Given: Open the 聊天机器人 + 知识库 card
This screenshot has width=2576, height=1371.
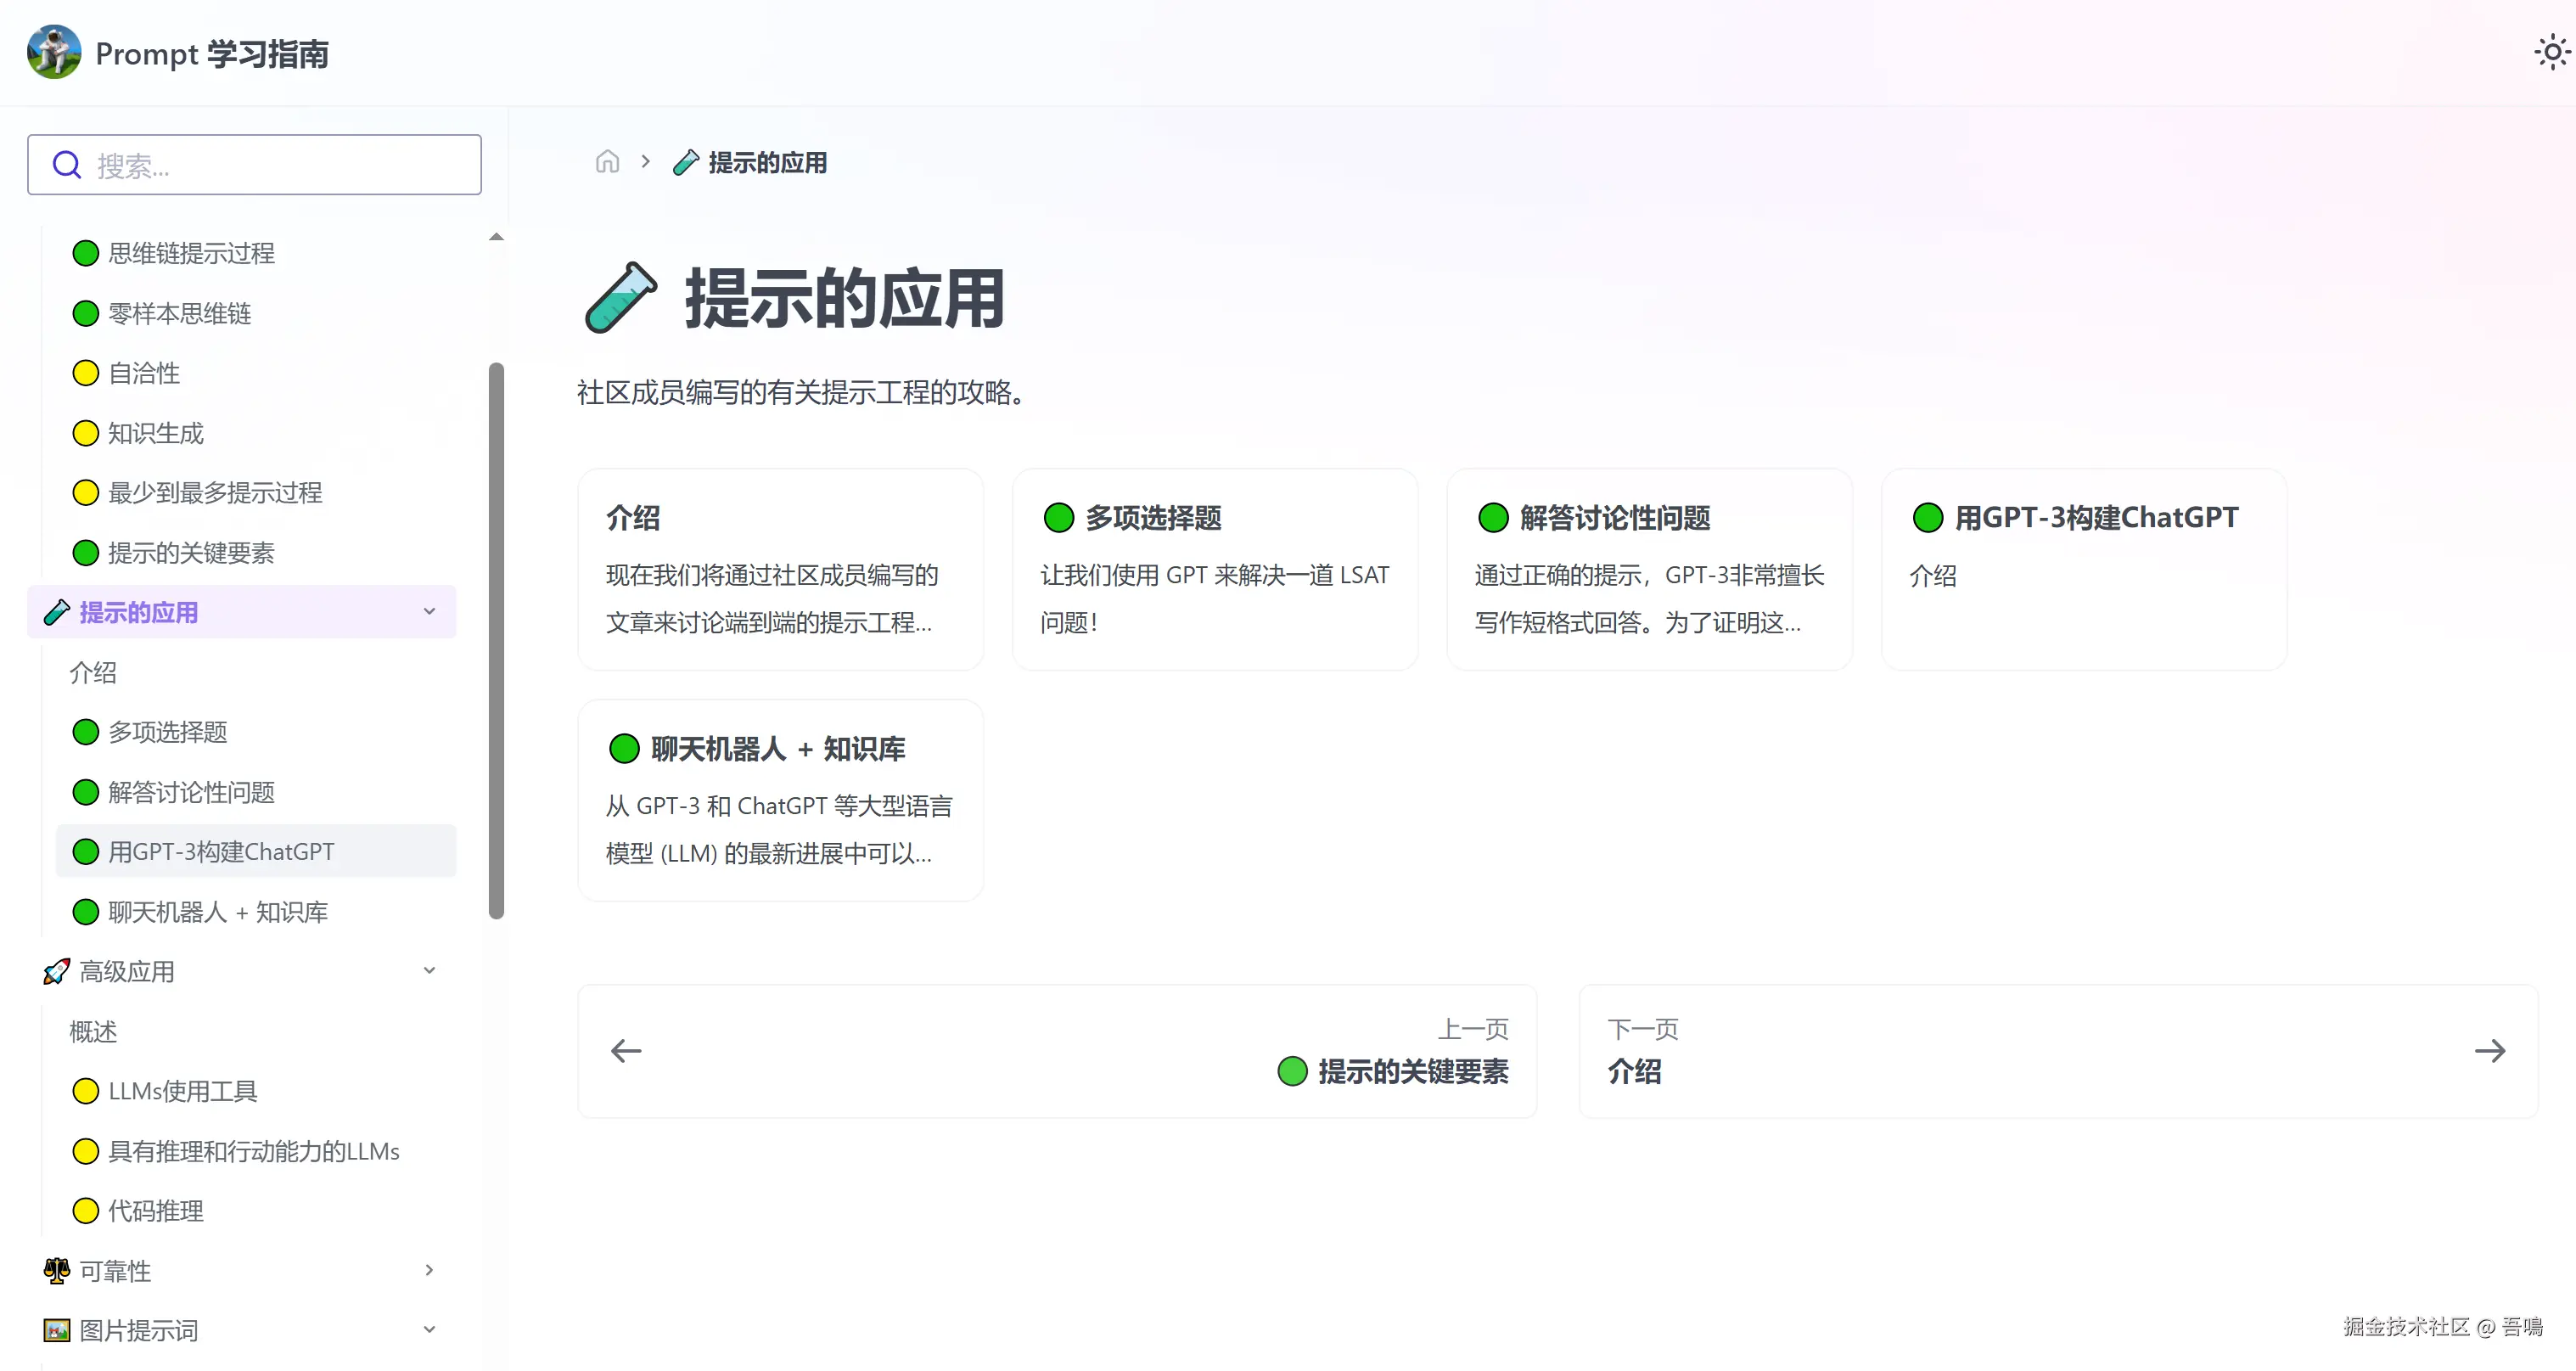Looking at the screenshot, I should pyautogui.click(x=780, y=800).
